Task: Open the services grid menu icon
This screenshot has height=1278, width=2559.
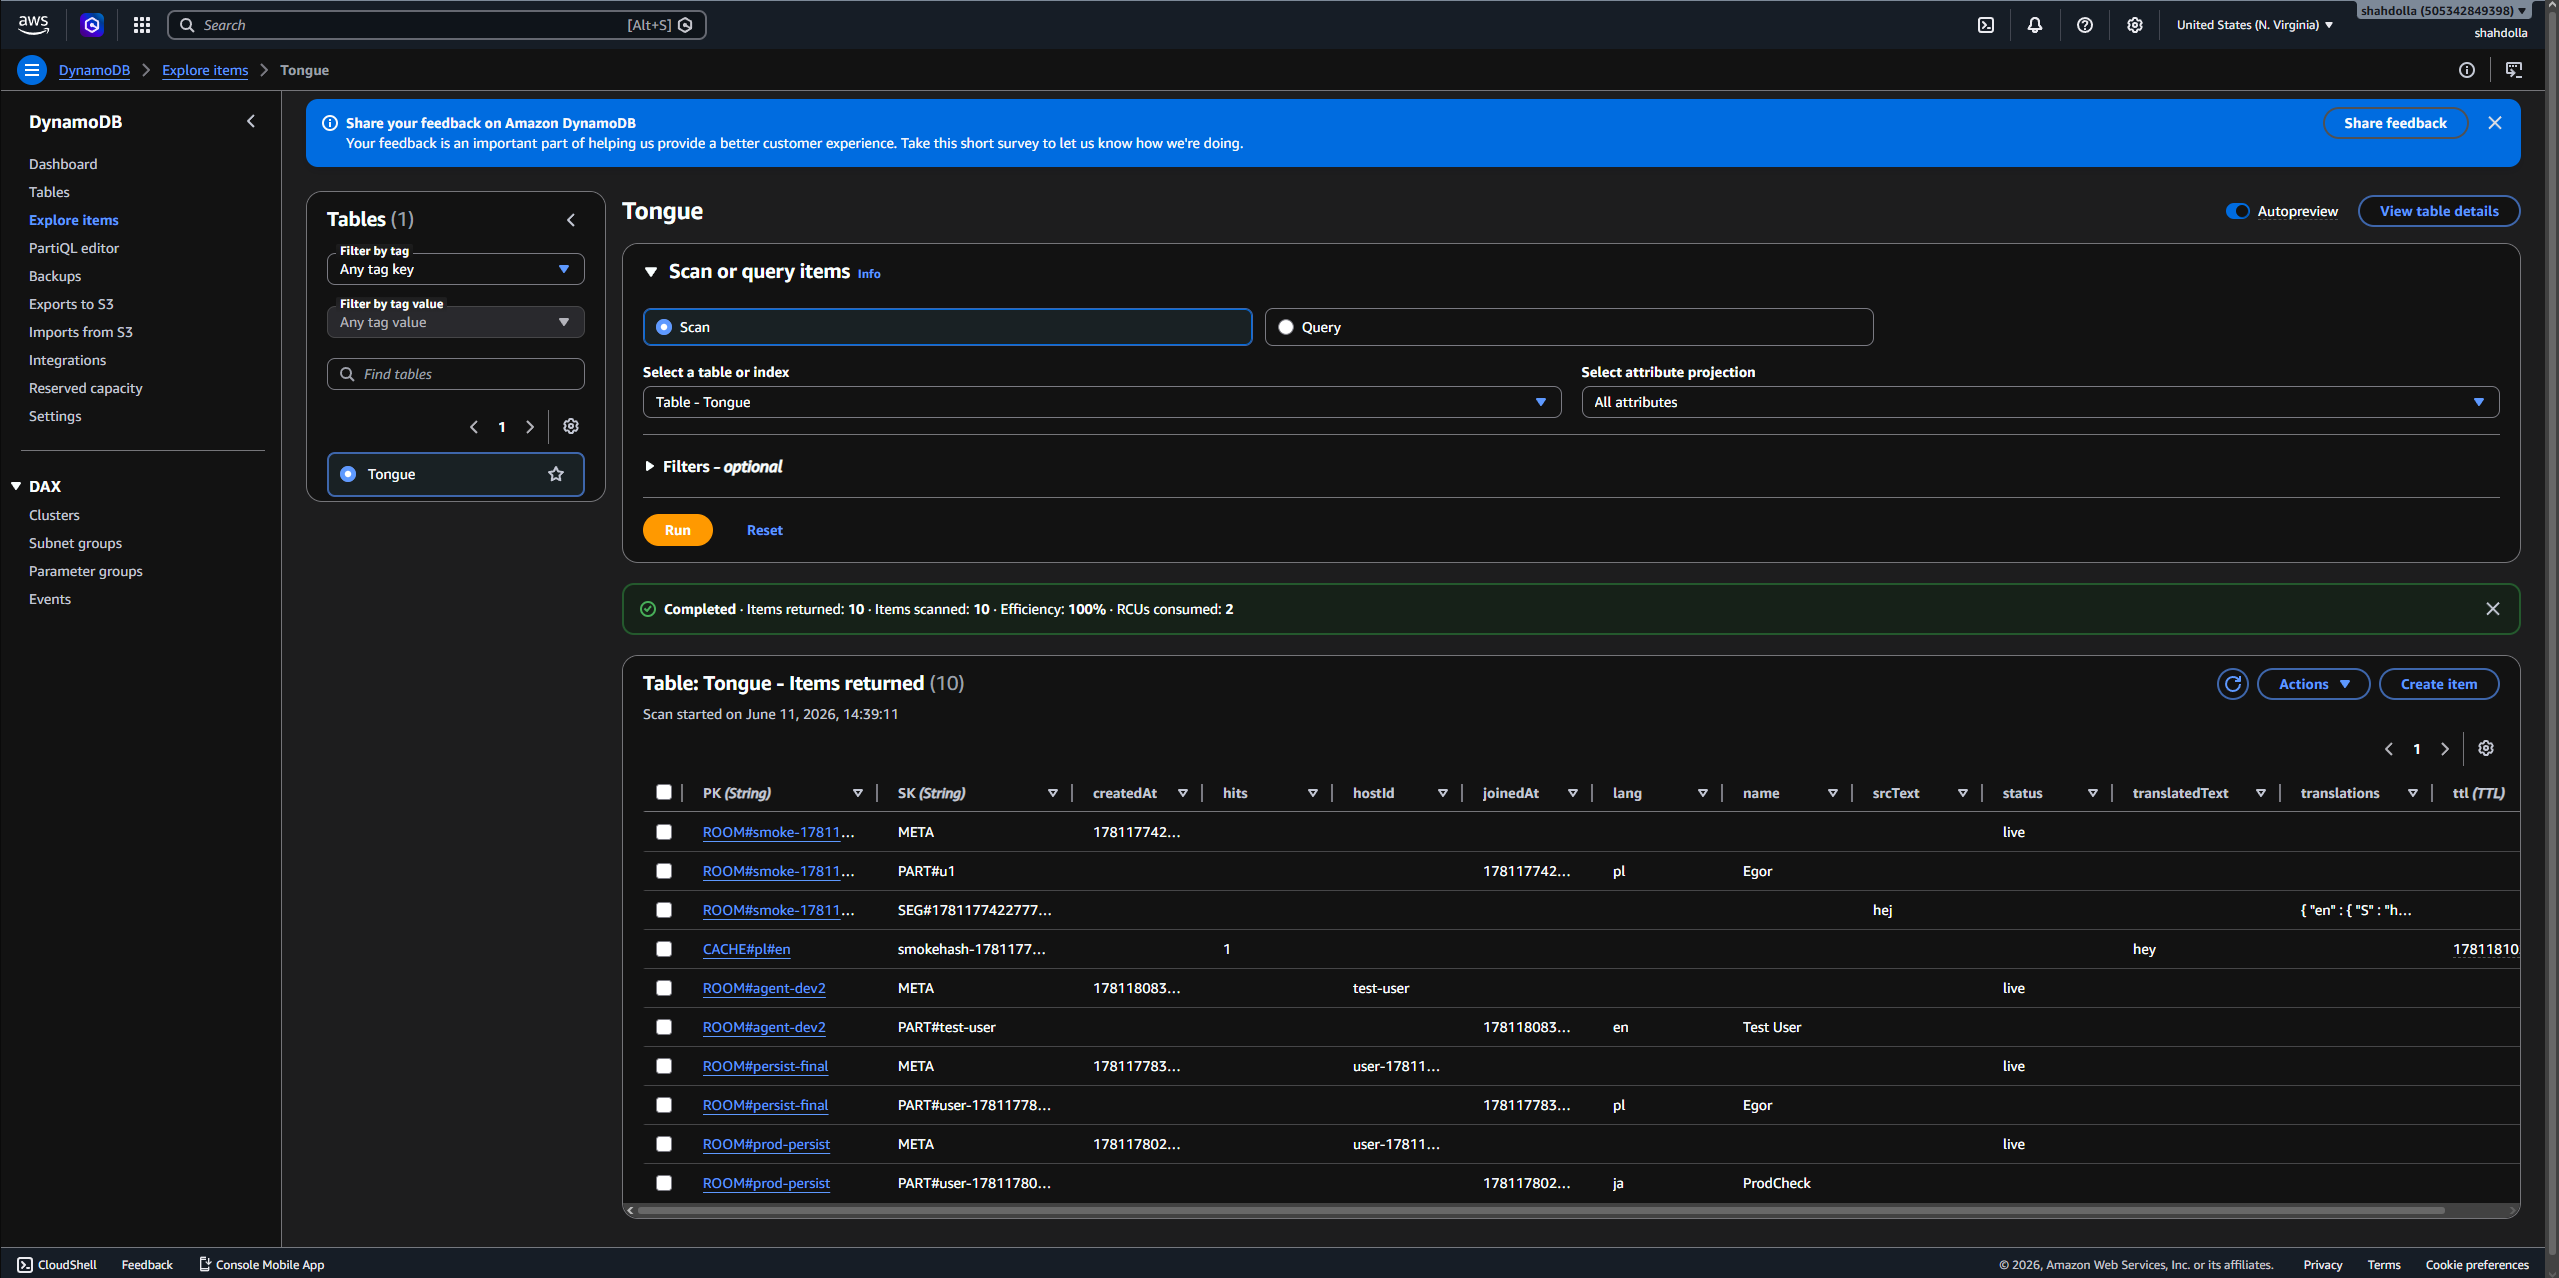Action: pos(142,25)
